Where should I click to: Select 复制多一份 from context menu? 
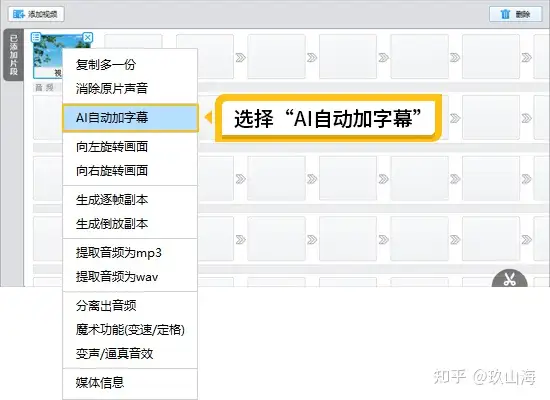point(130,65)
